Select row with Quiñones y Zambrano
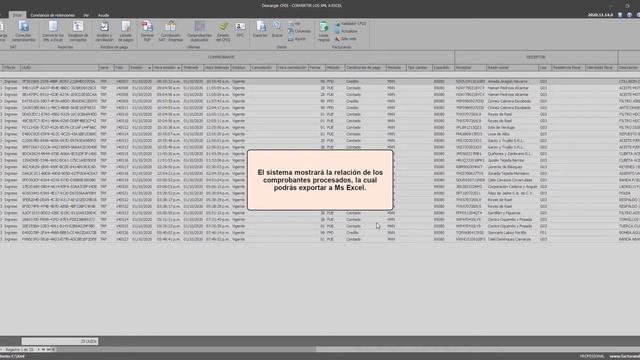The height and width of the screenshot is (360, 640). (320, 154)
